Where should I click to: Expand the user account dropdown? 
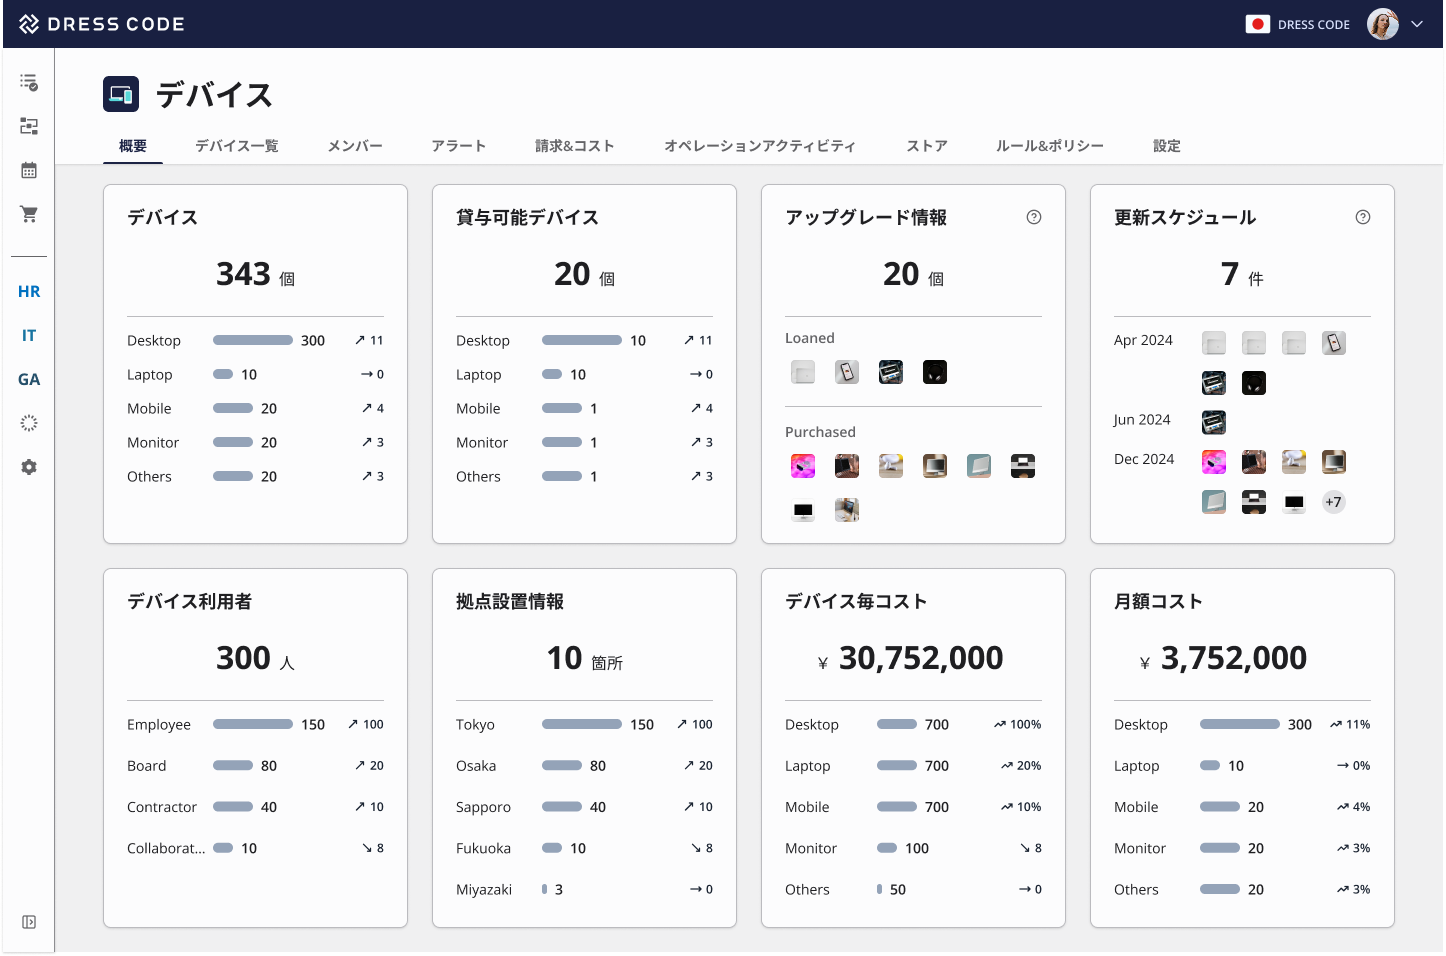click(x=1417, y=24)
